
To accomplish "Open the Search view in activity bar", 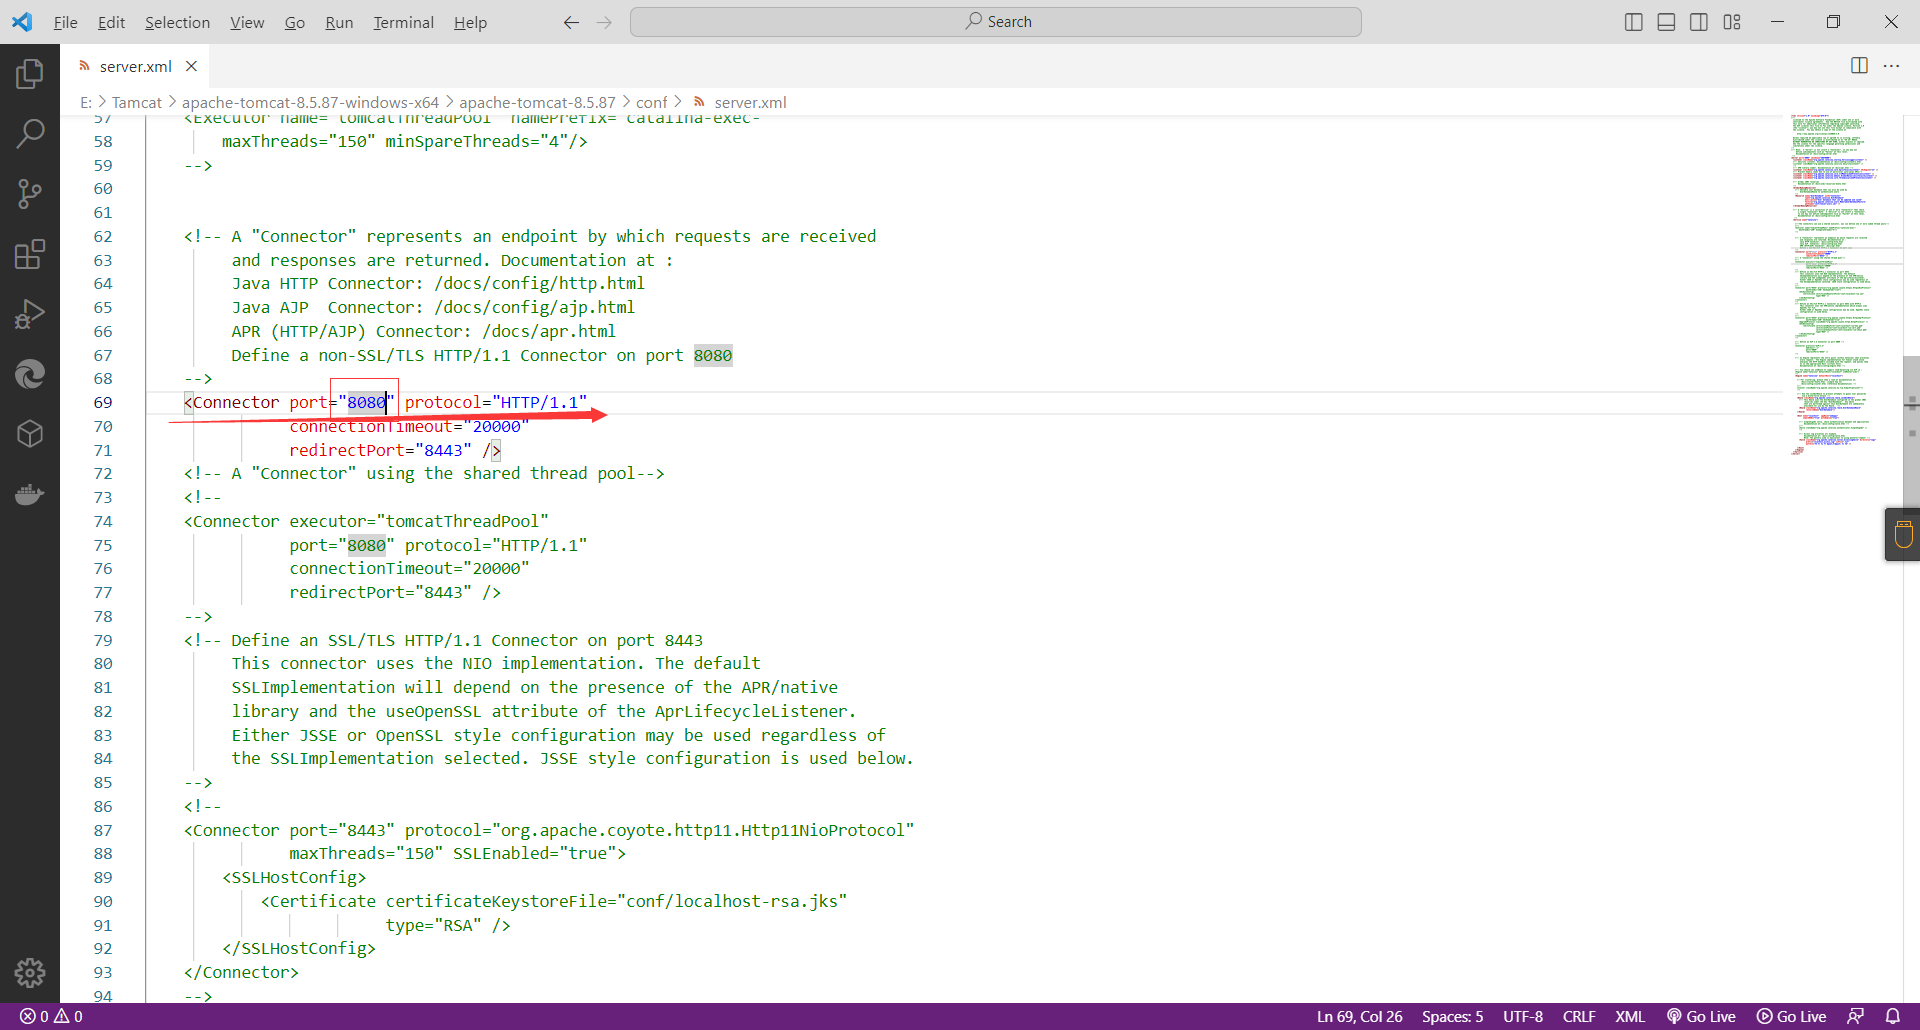I will 30,133.
